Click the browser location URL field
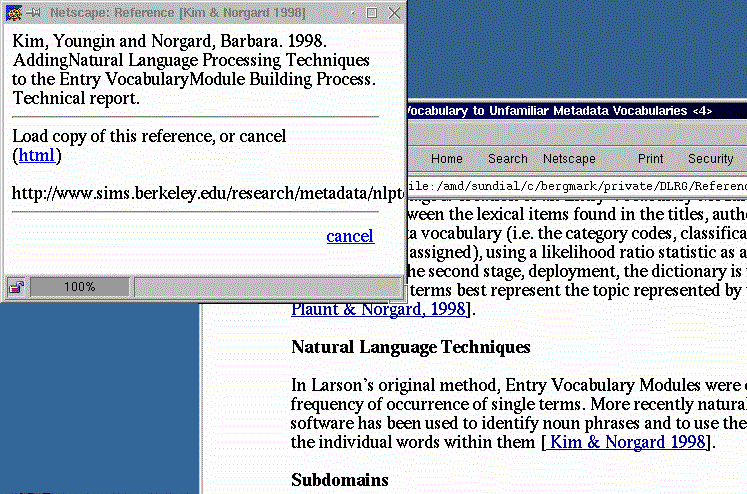This screenshot has width=747, height=494. [x=575, y=185]
